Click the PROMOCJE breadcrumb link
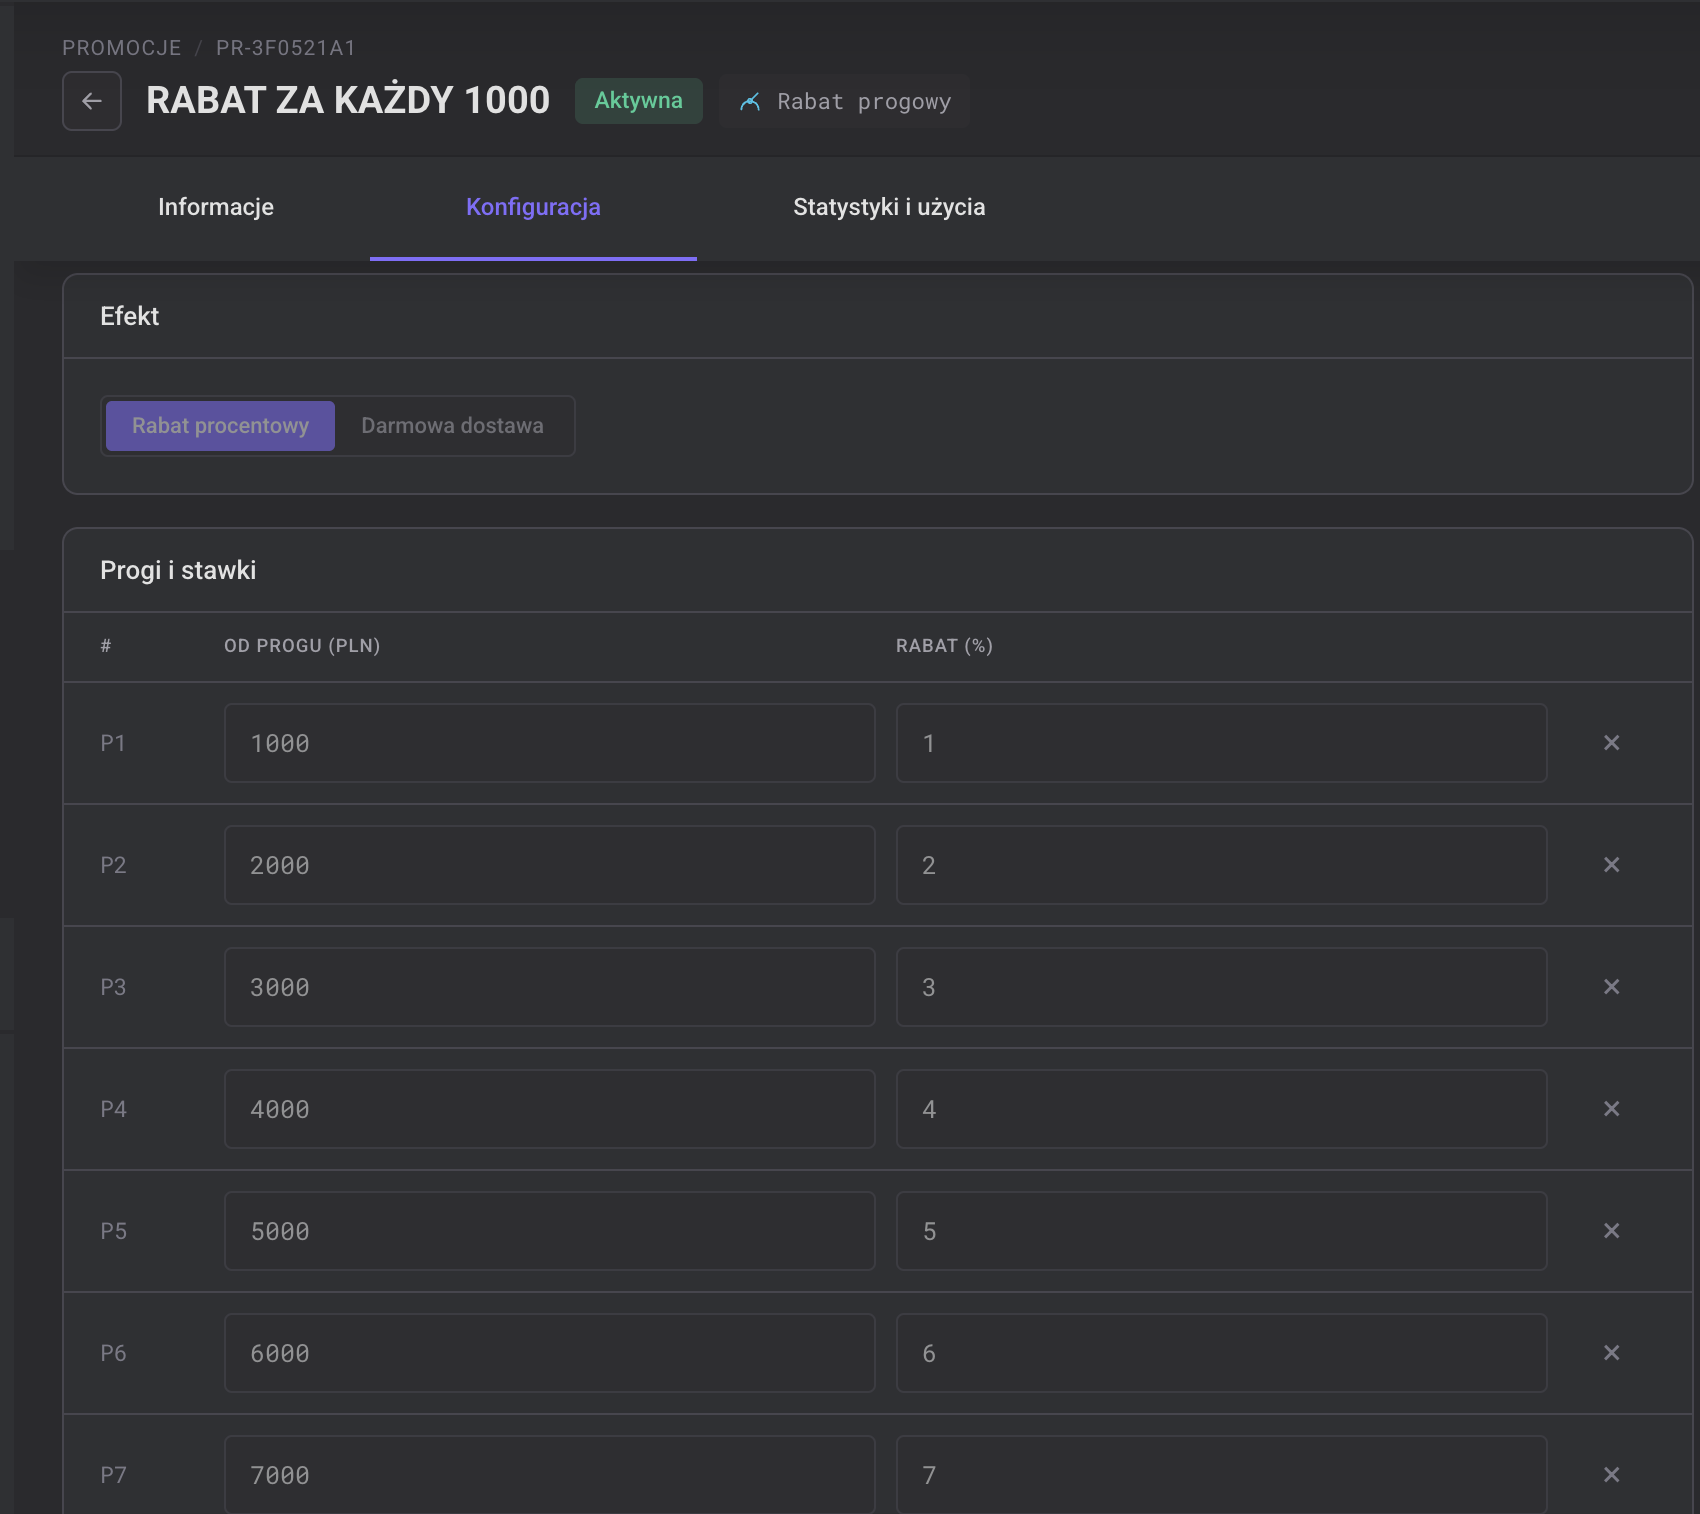Screen dimensions: 1700x1514 122,48
